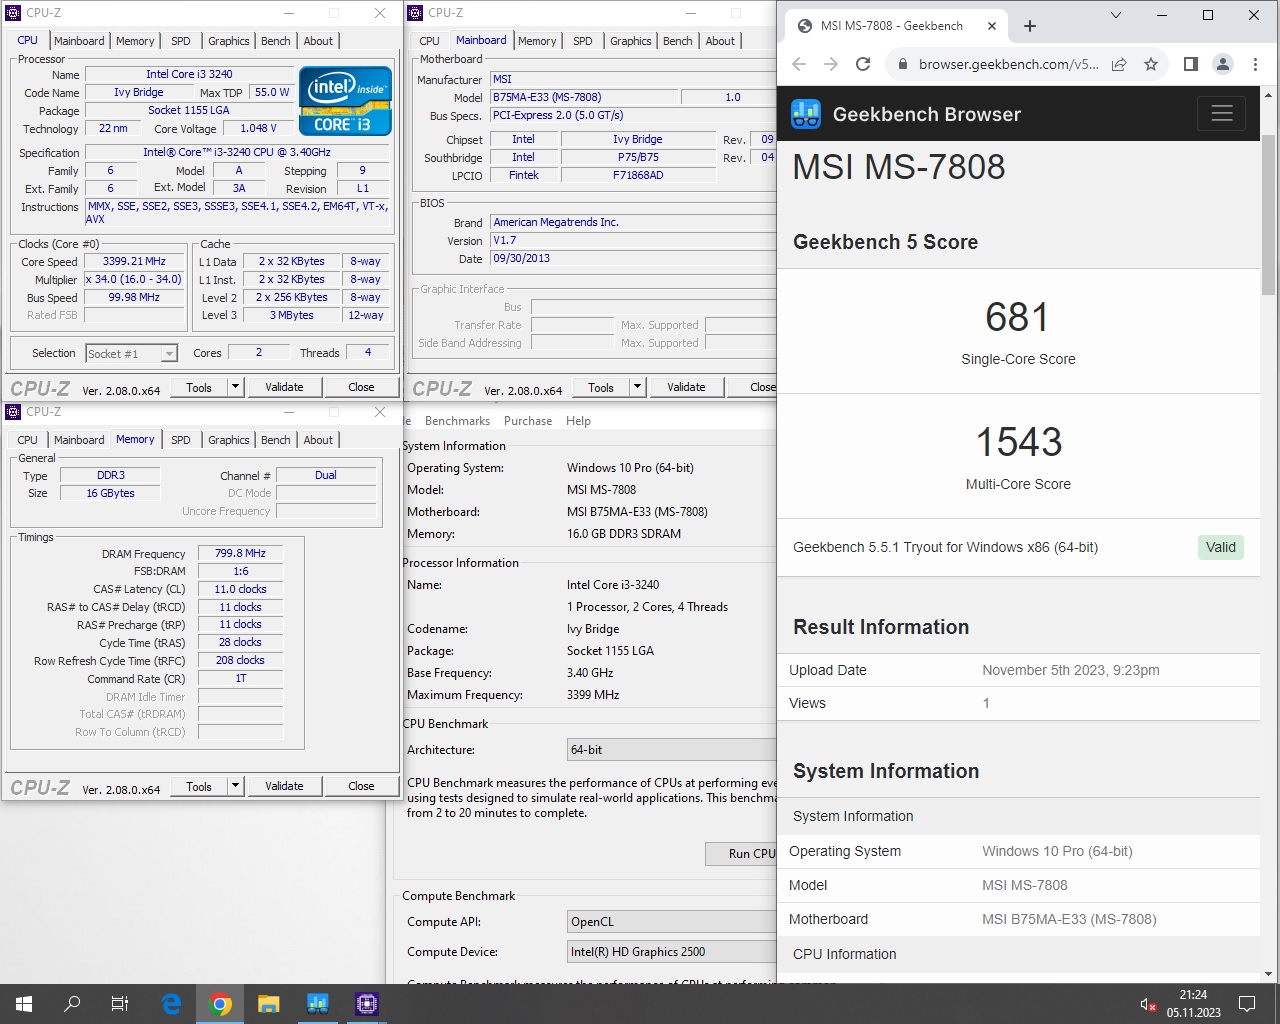Open Compute Device HD Graphics dropdown

(672, 952)
